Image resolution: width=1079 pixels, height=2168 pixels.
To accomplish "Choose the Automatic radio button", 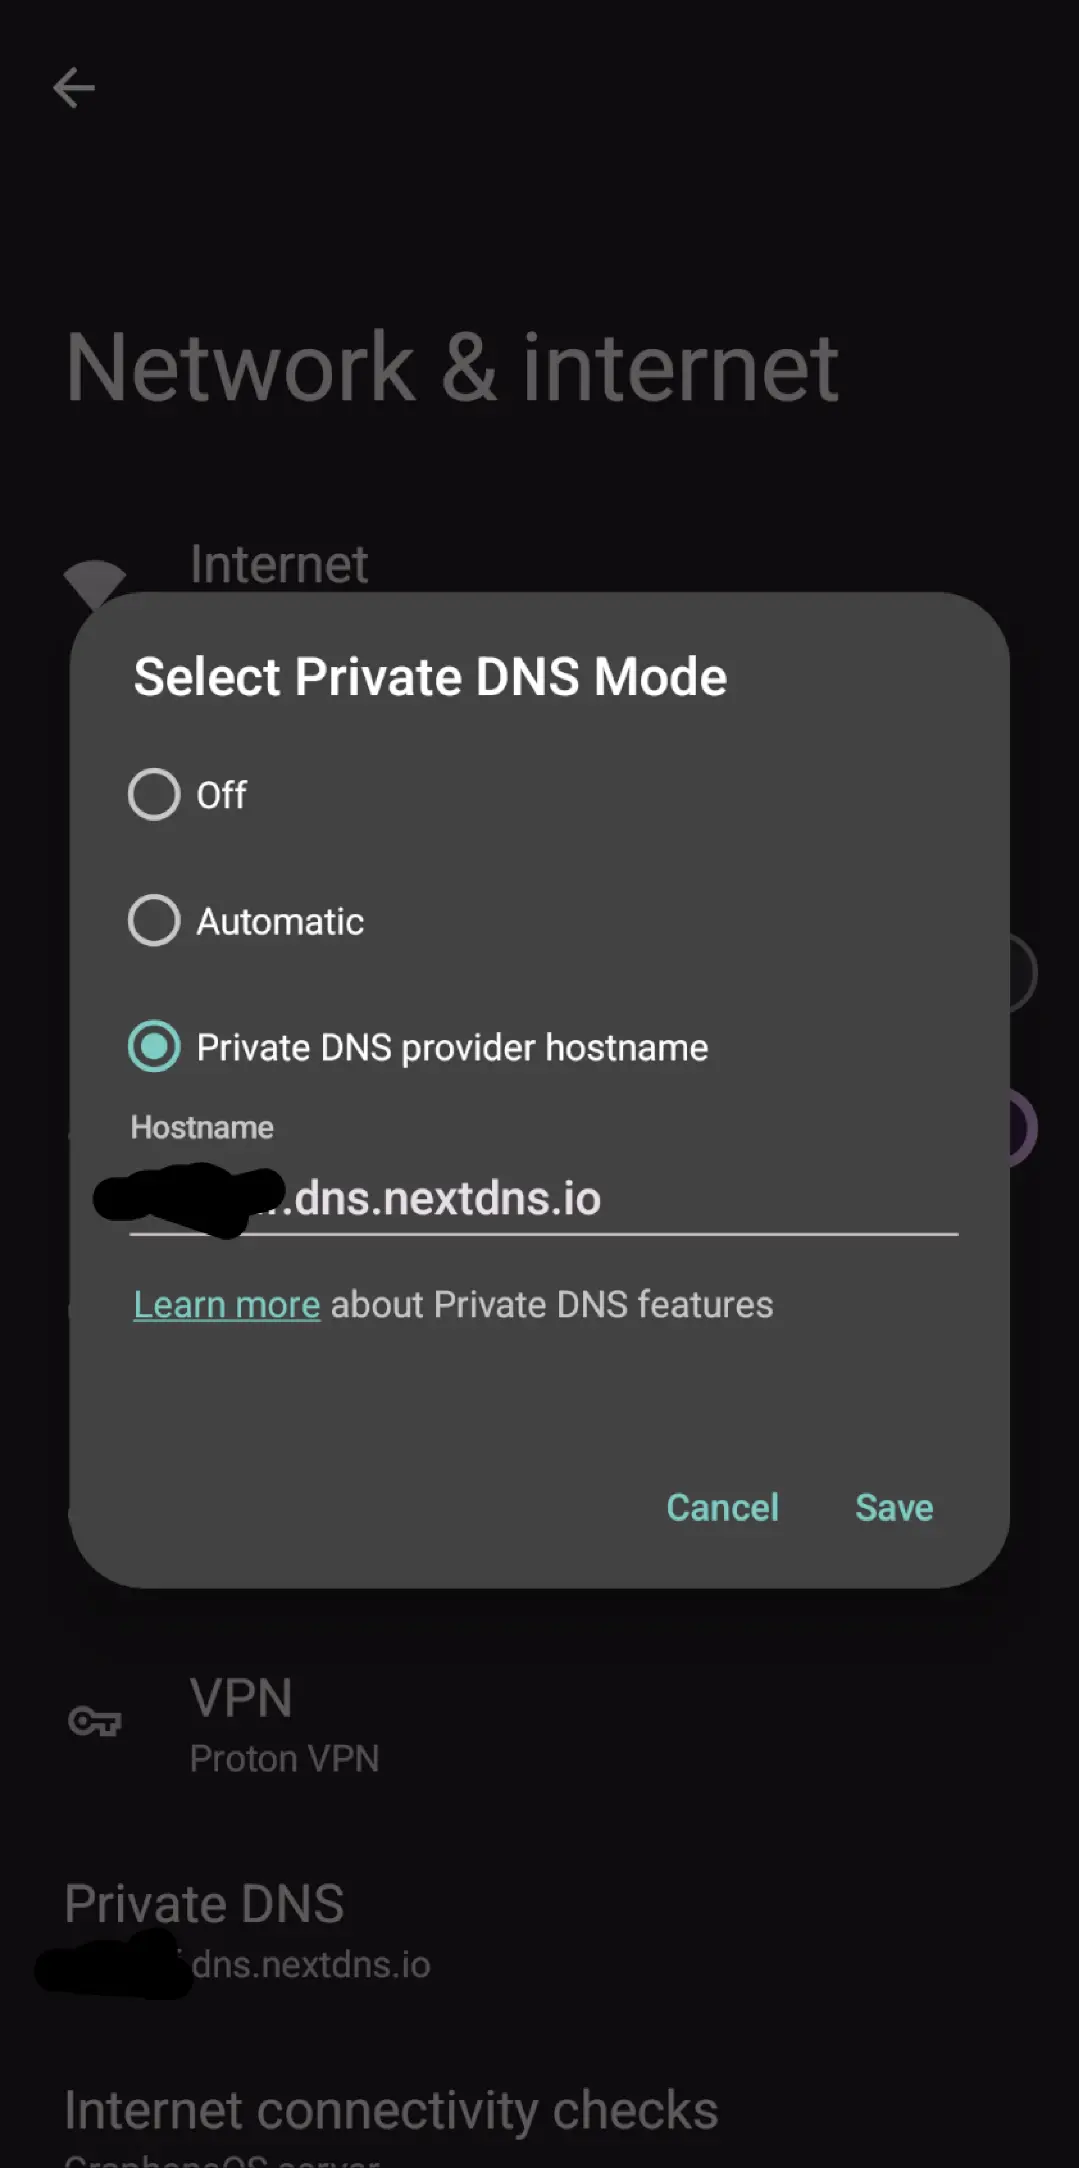I will [x=154, y=920].
